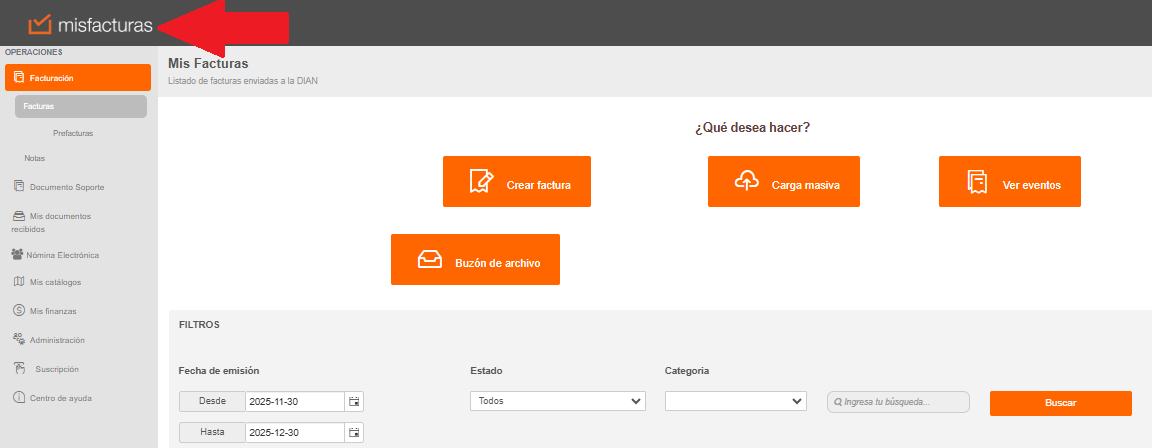The image size is (1152, 448).
Task: Click the Crear factura button
Action: (517, 182)
